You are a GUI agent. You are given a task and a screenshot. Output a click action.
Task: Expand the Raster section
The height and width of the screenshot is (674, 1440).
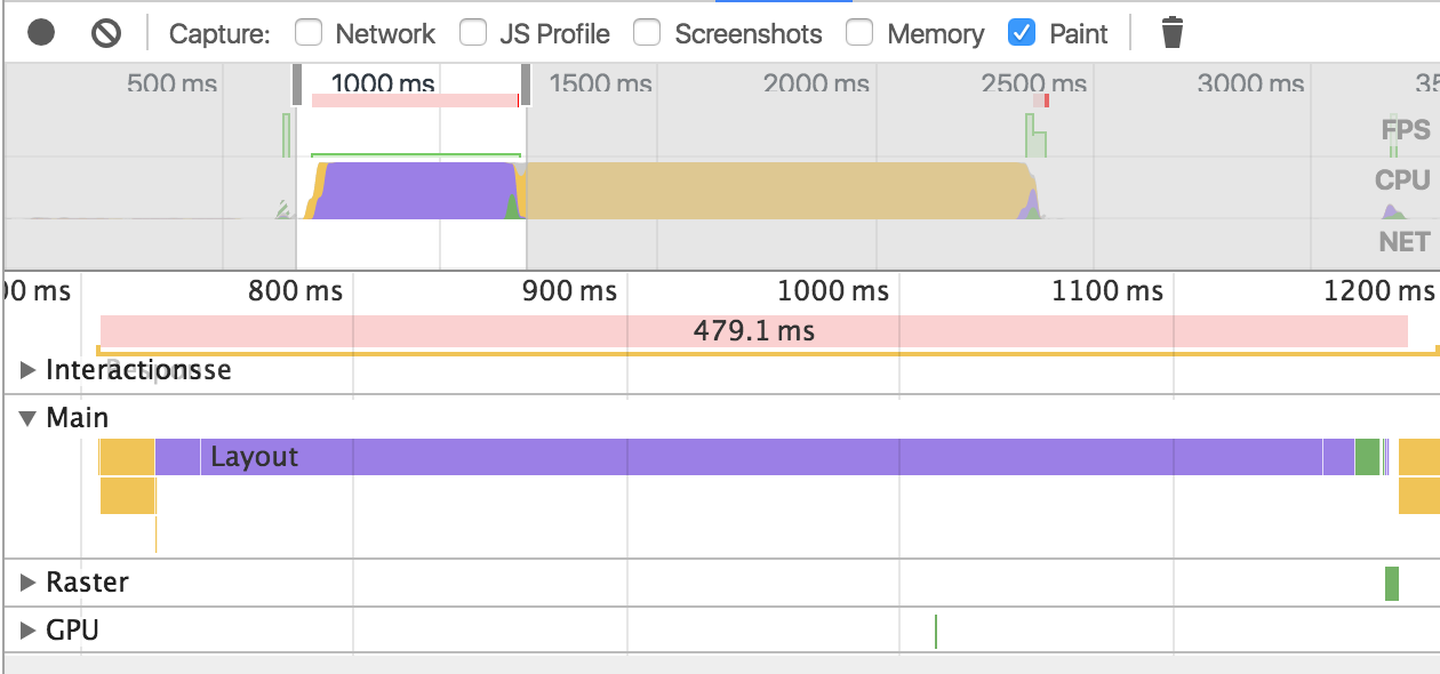(x=28, y=582)
